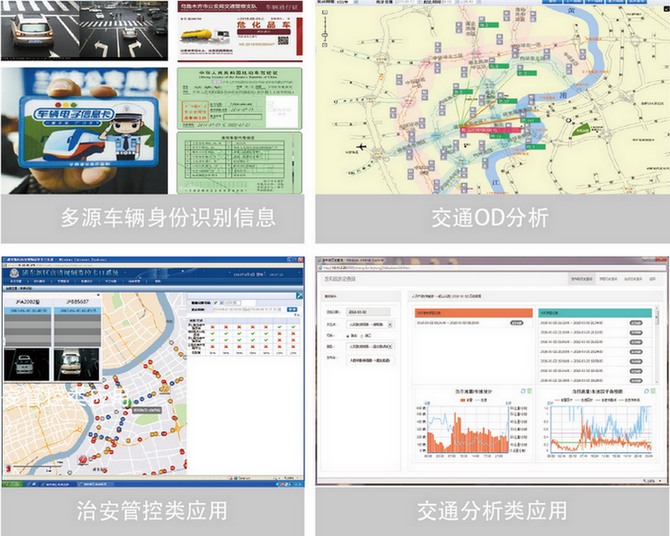Click the refresh icon on right curve chart

(646, 391)
